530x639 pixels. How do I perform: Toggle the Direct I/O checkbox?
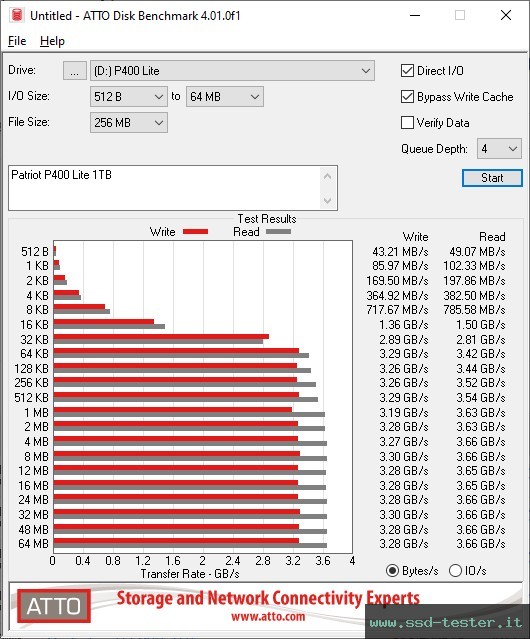click(x=407, y=71)
